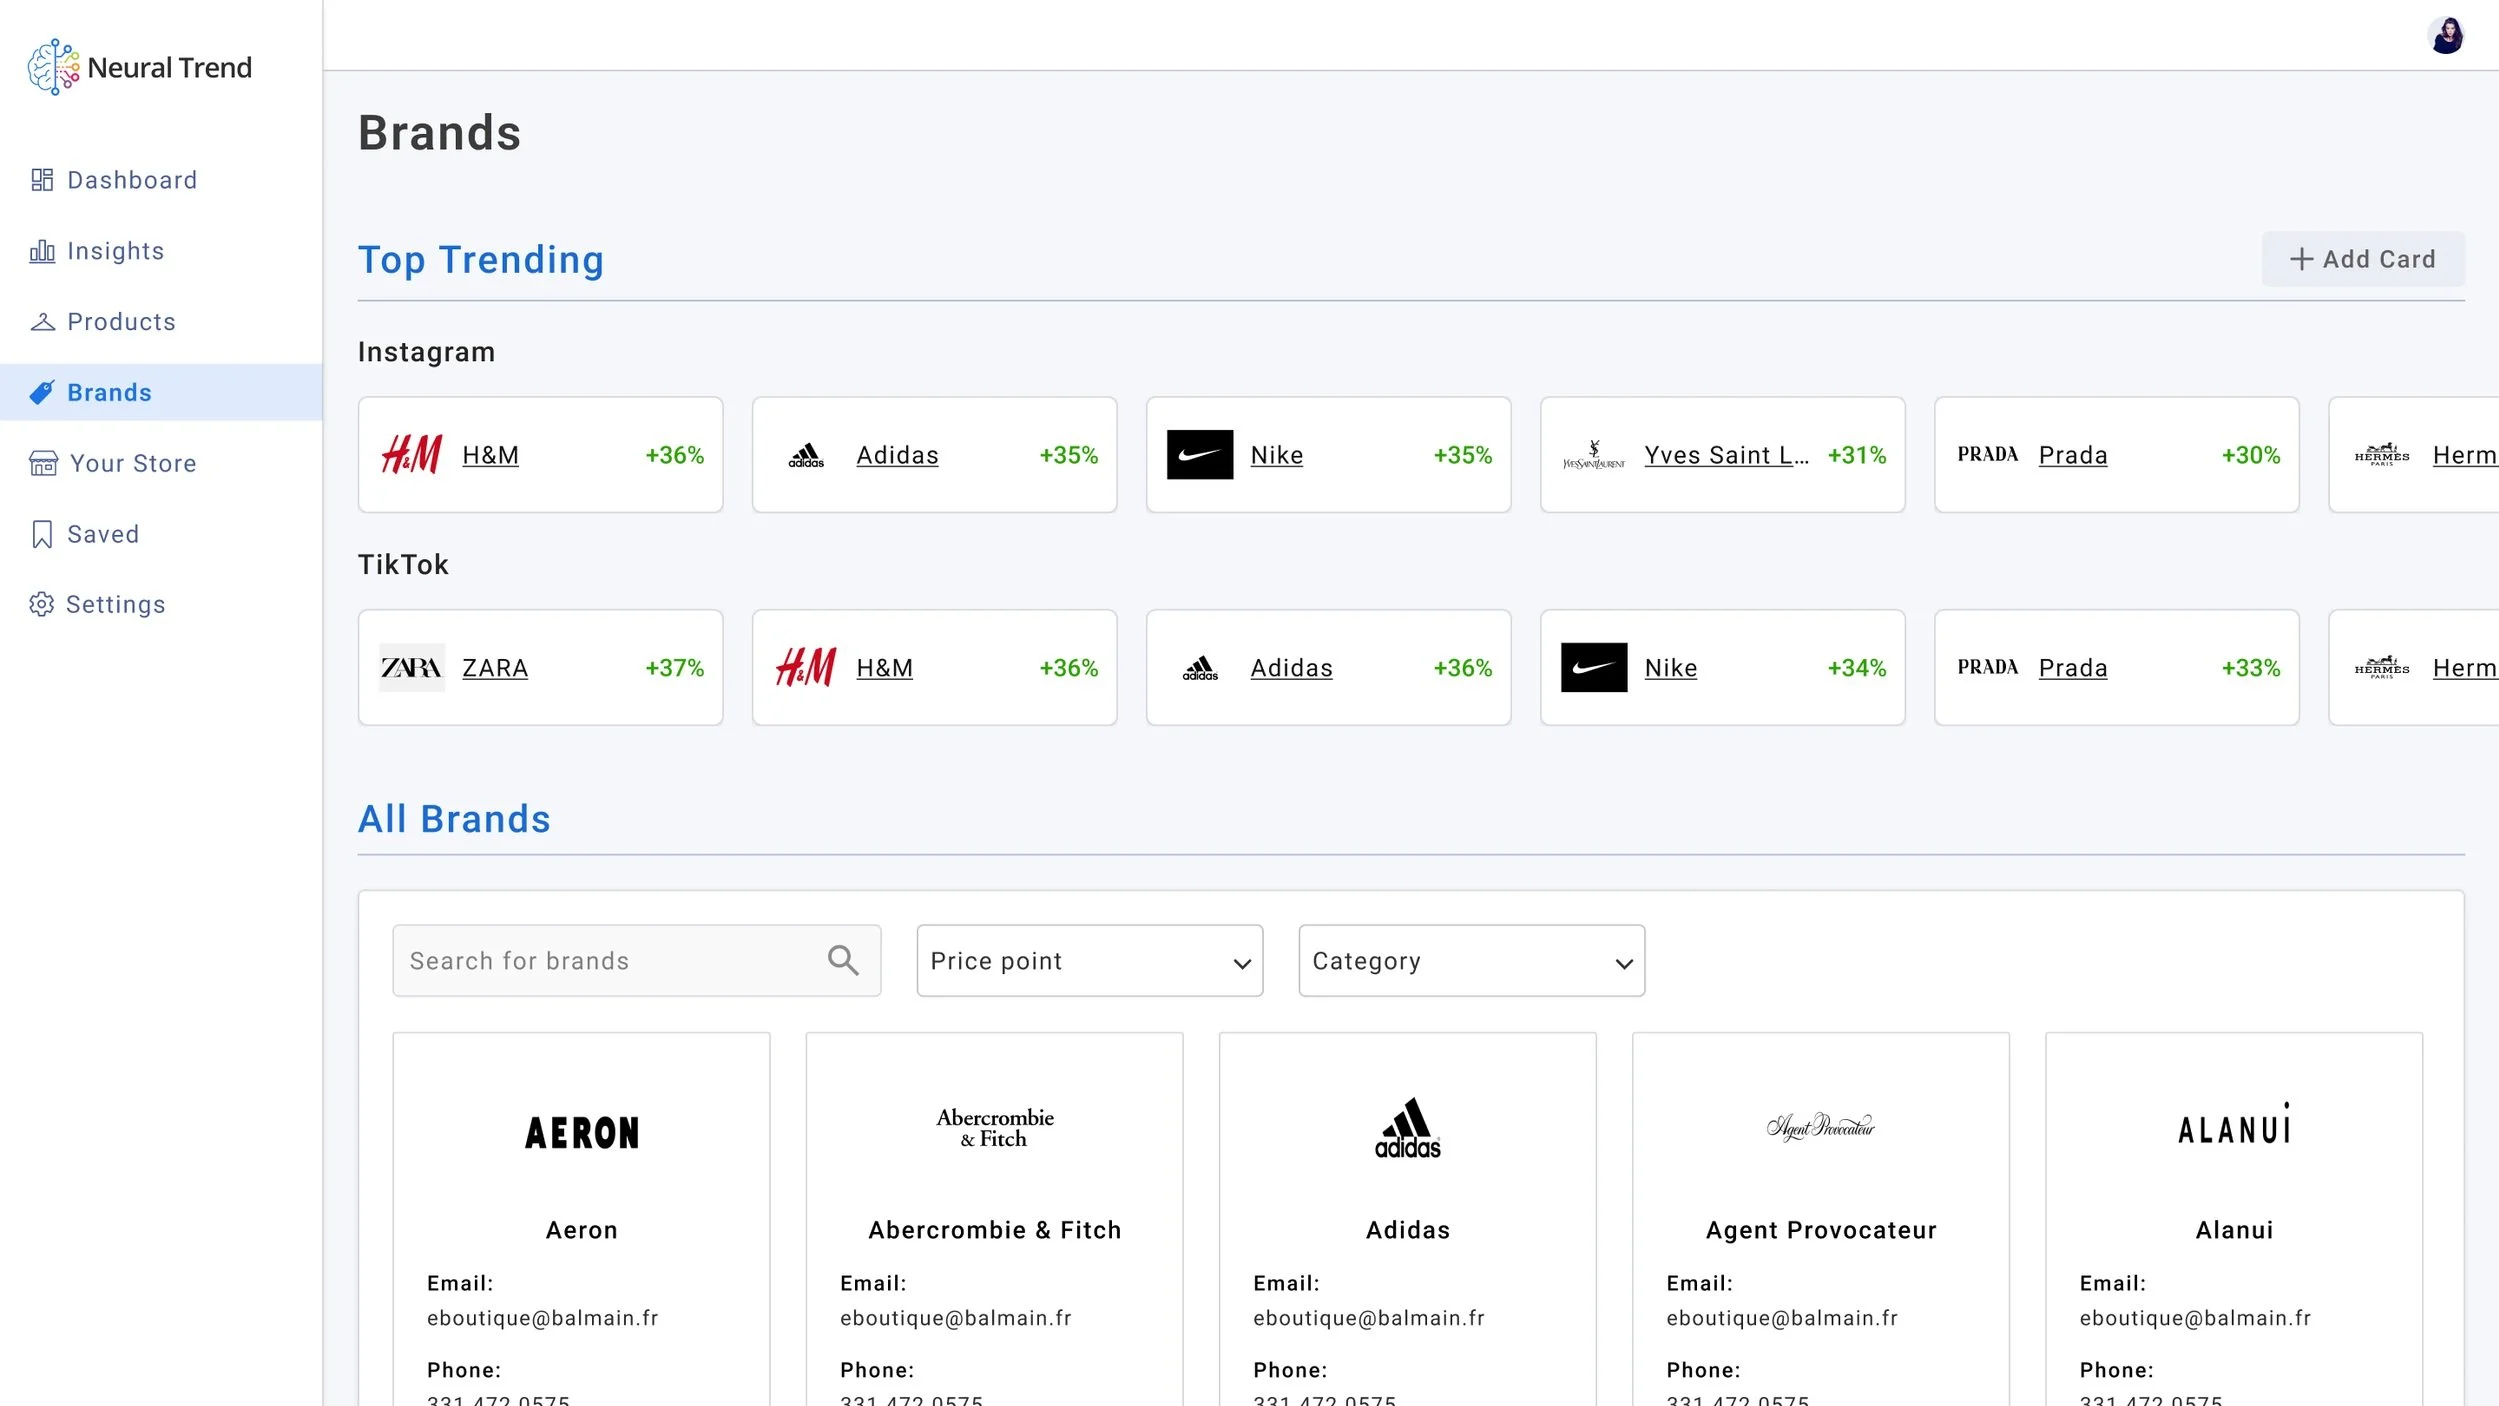Viewport: 2499px width, 1406px height.
Task: Open Settings from sidebar
Action: click(115, 604)
